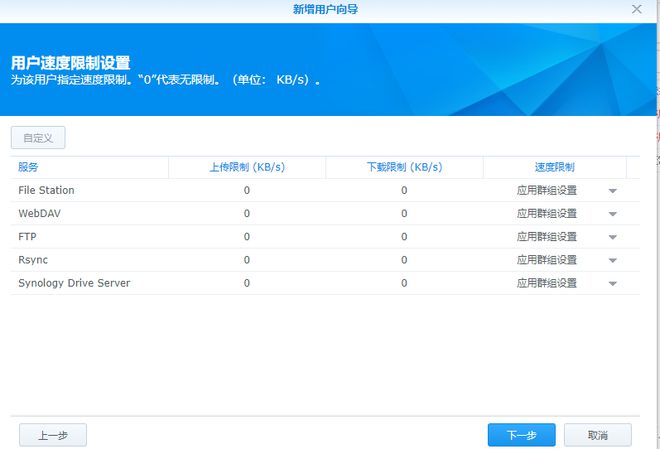This screenshot has width=660, height=449.
Task: Close the 新增用户向导 dialog with X
Action: pos(637,9)
